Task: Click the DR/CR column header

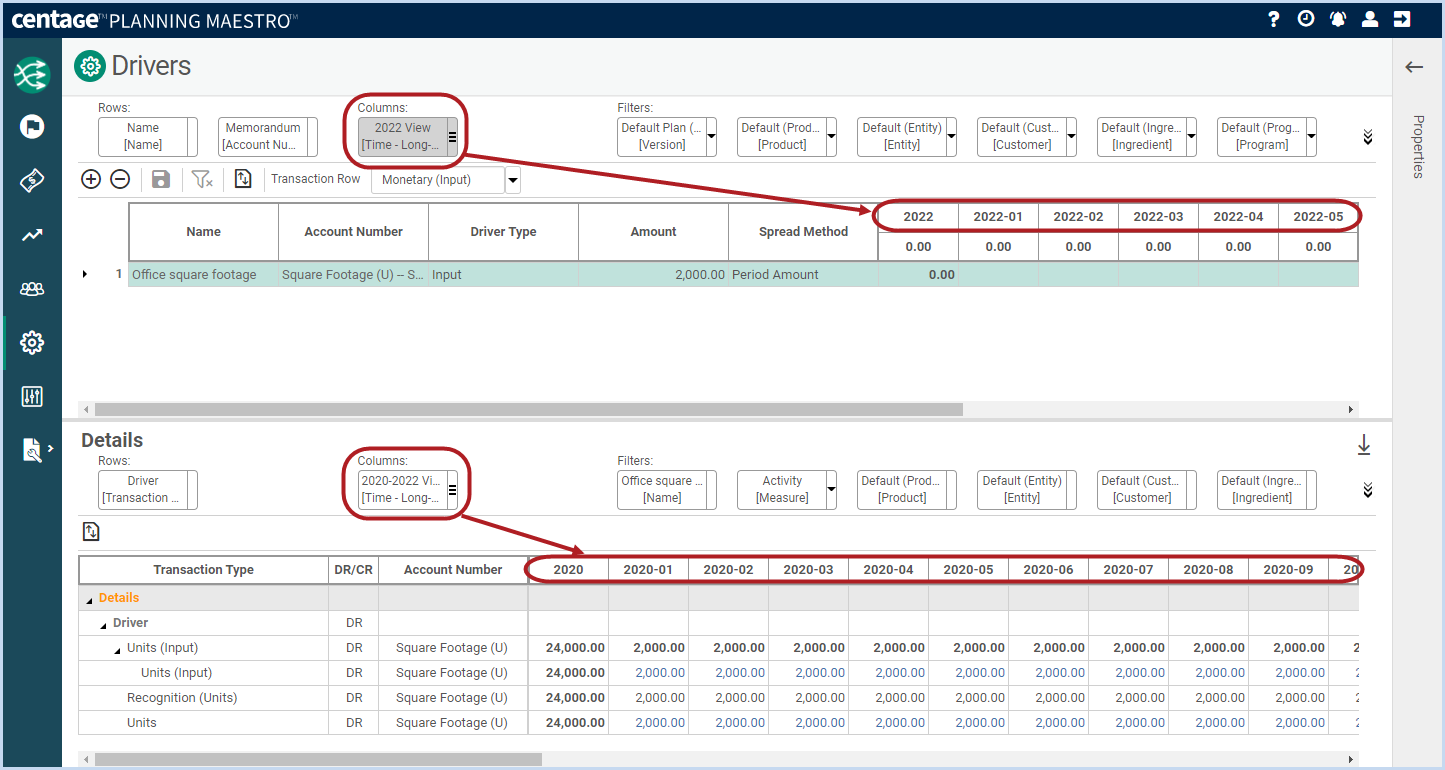Action: pos(353,570)
